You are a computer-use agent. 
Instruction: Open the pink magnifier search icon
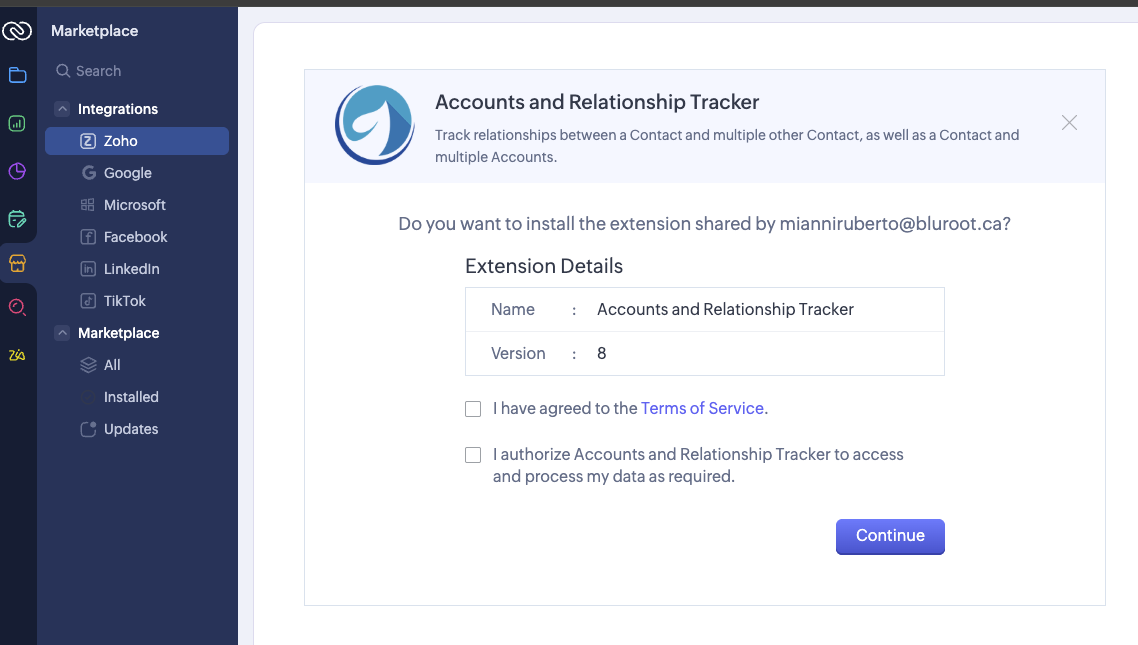17,307
